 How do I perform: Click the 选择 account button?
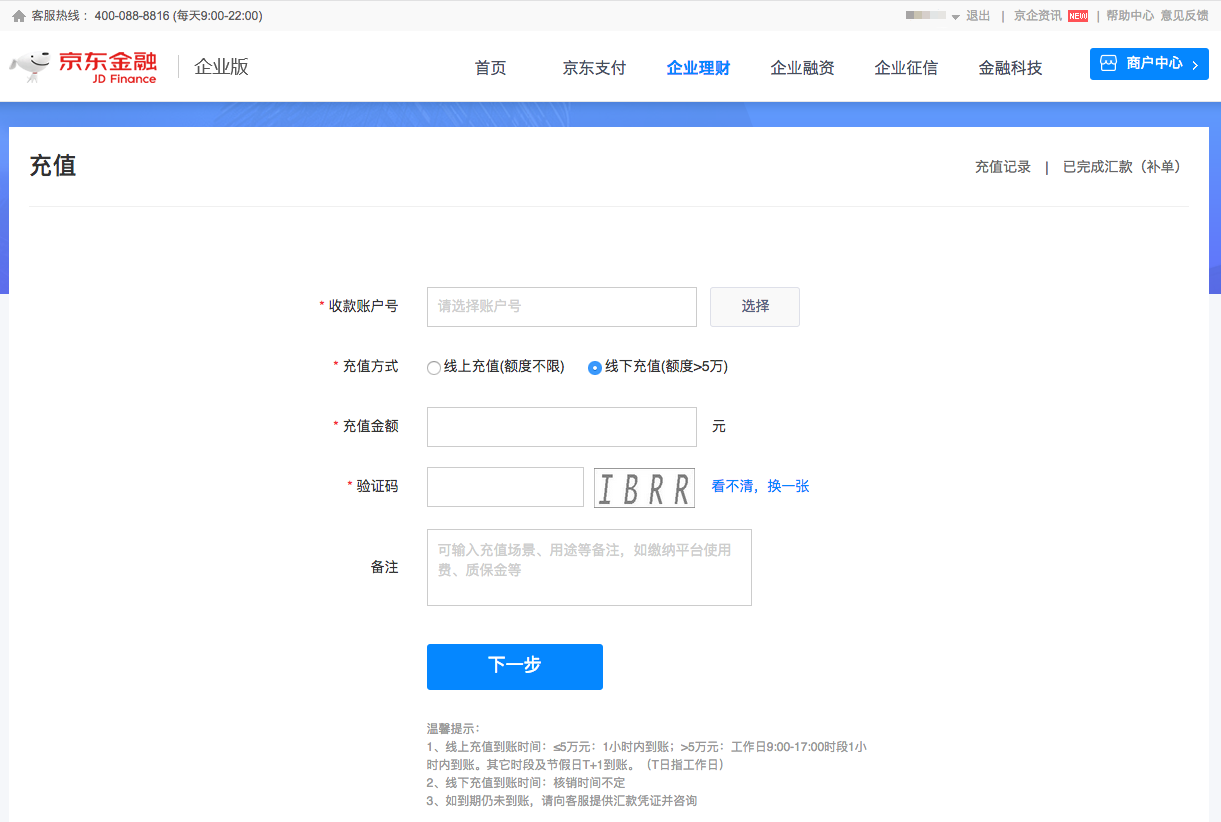[x=755, y=307]
